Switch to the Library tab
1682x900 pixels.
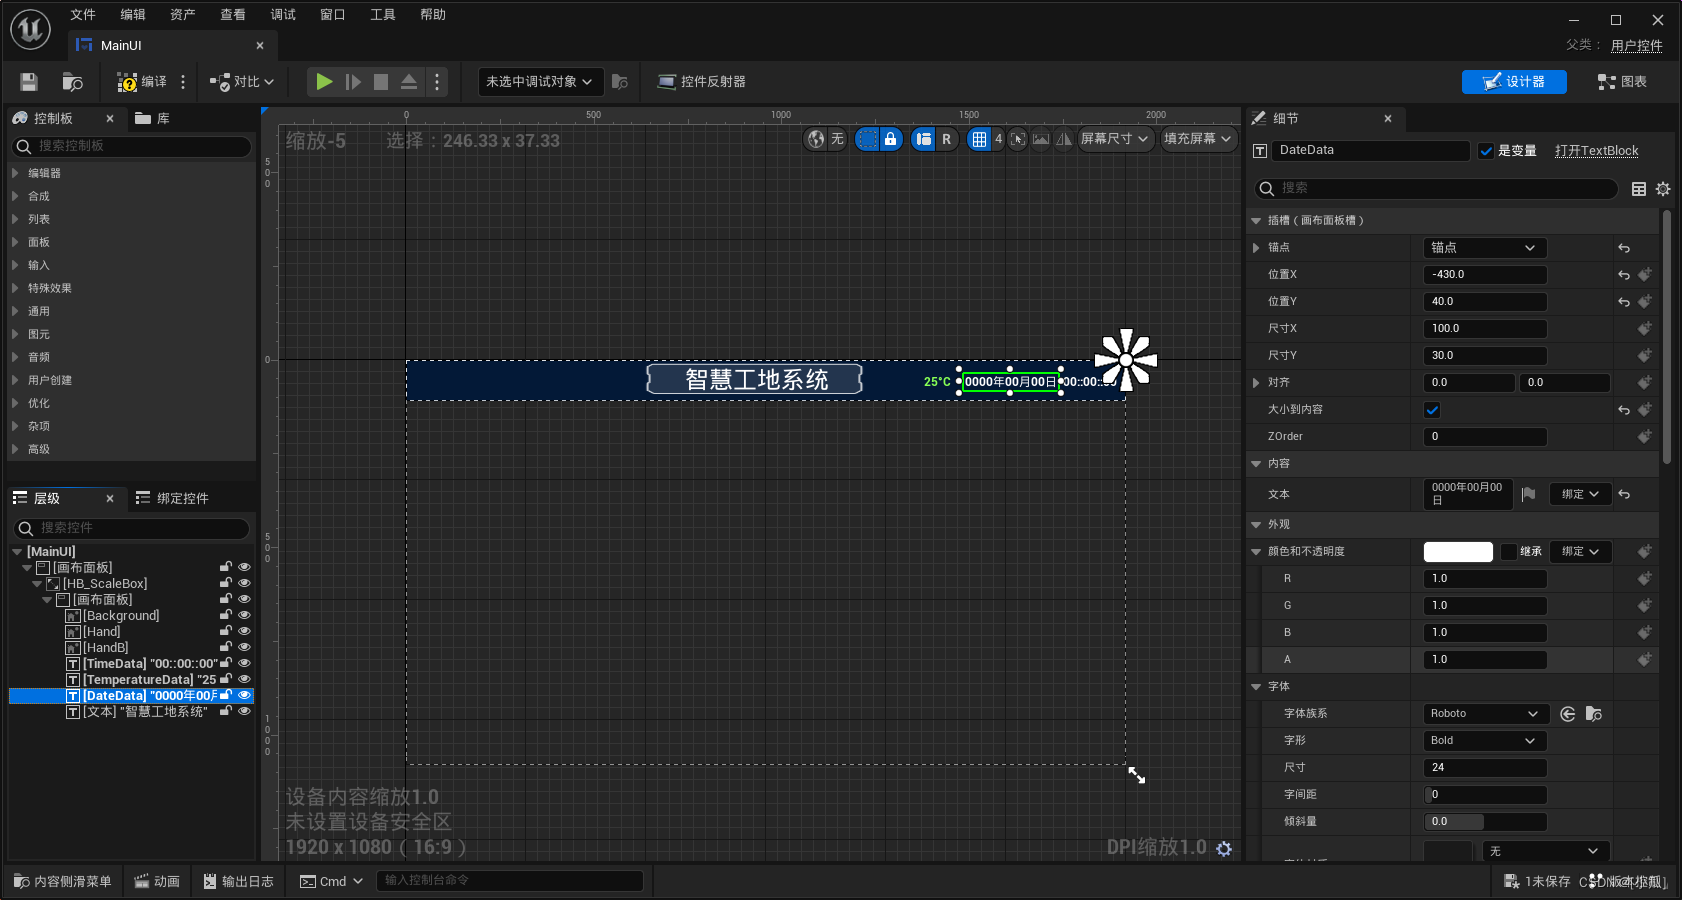pyautogui.click(x=152, y=119)
